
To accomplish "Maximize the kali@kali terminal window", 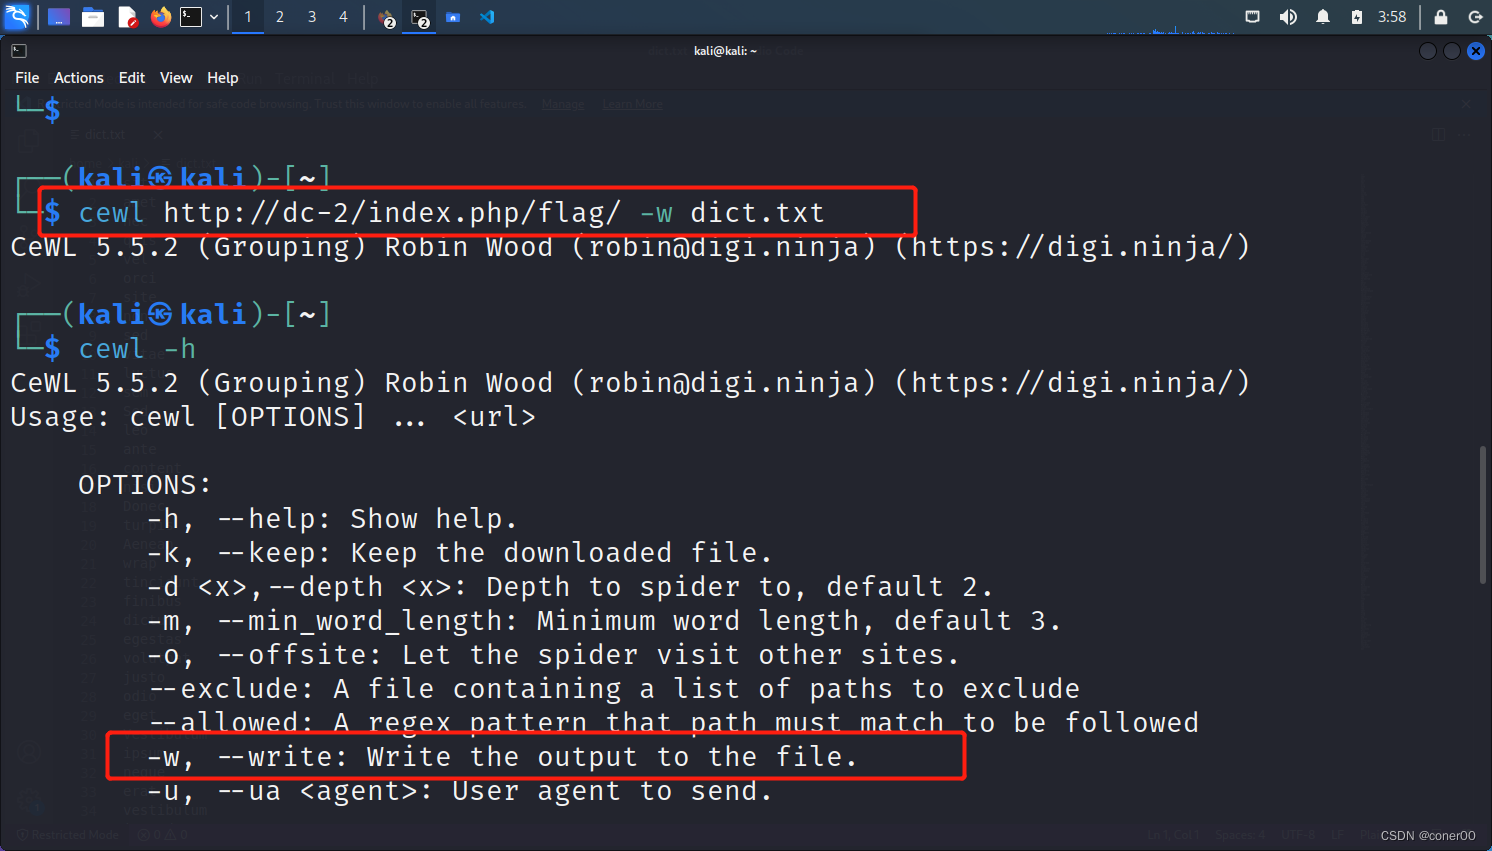I will tap(1452, 51).
